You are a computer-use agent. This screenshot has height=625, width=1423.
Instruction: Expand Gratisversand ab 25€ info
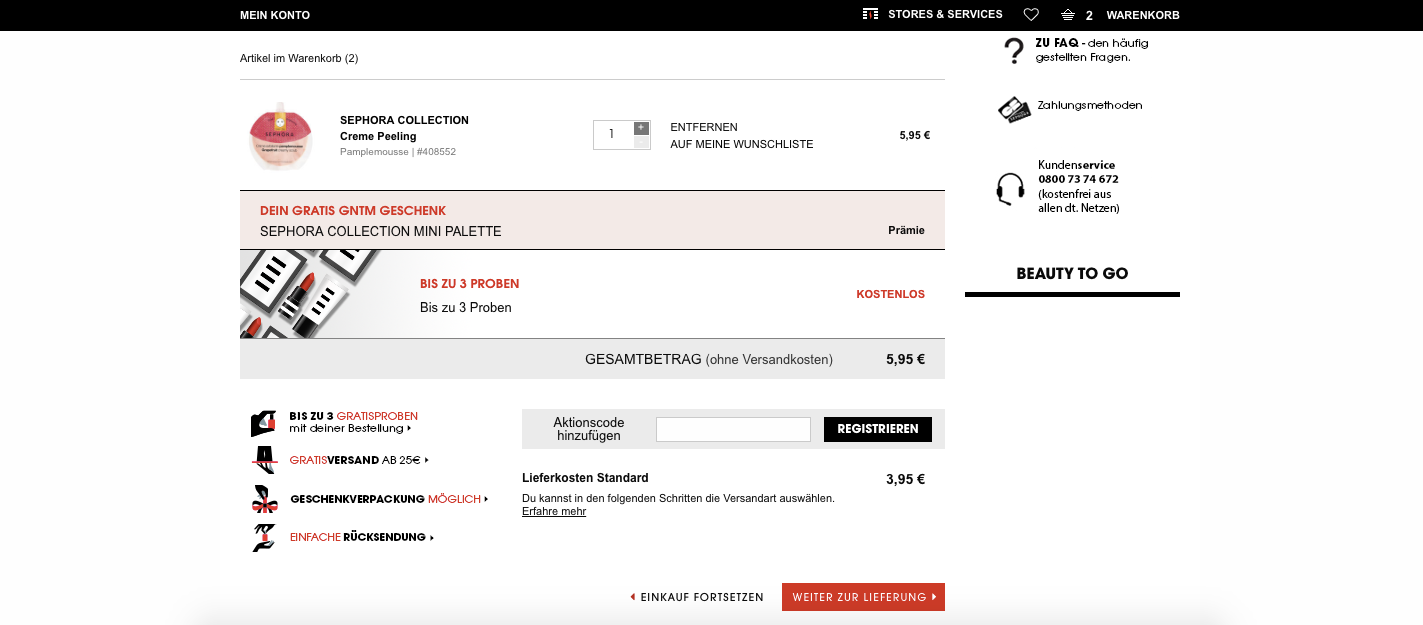tap(359, 460)
